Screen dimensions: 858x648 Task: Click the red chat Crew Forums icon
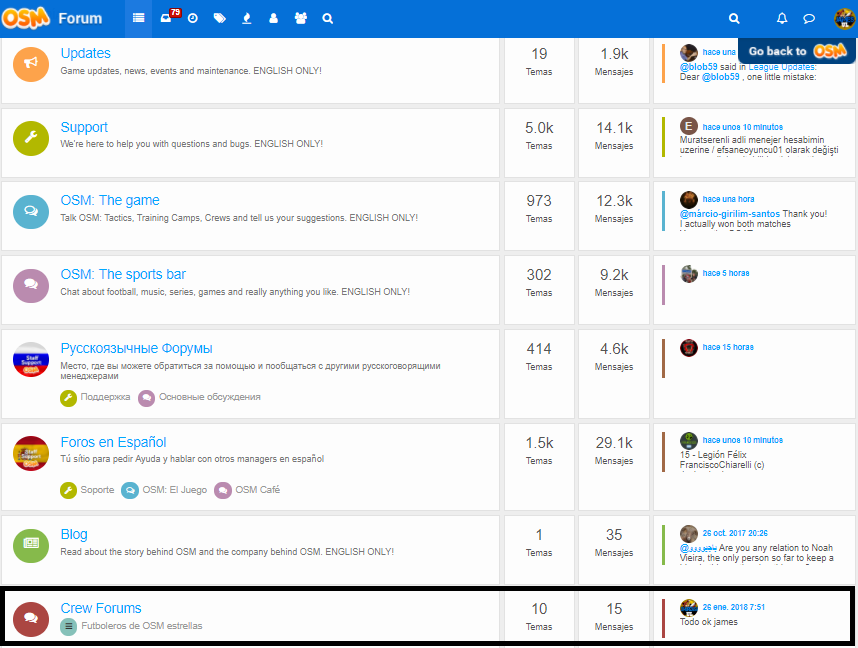31,619
